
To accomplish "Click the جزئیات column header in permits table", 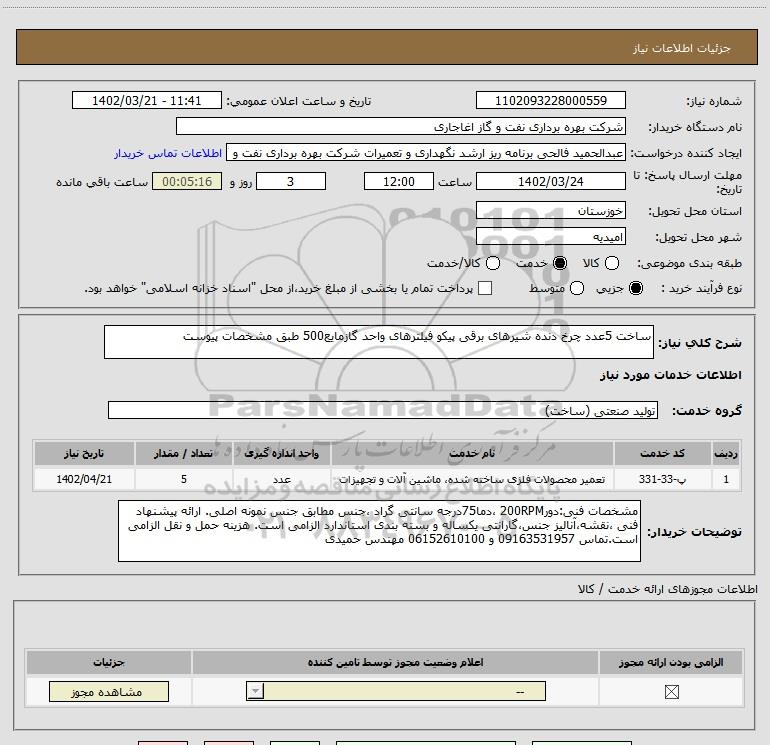I will (109, 662).
